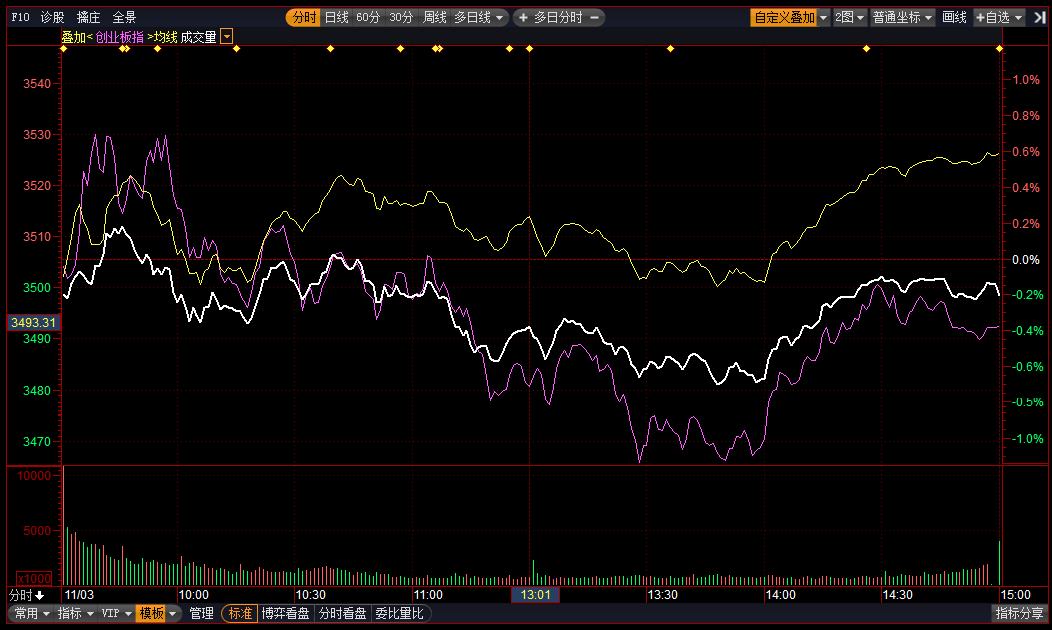
Task: Click the plus icon before 多日分时
Action: coord(523,17)
